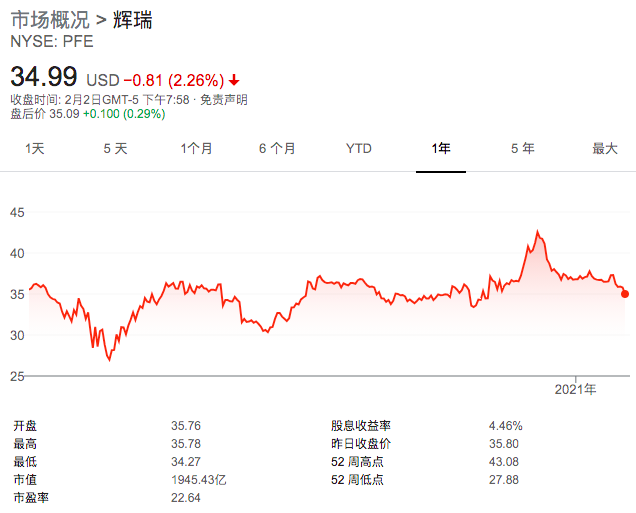The height and width of the screenshot is (513, 636).
Task: Click the 市值 label
Action: click(x=25, y=480)
